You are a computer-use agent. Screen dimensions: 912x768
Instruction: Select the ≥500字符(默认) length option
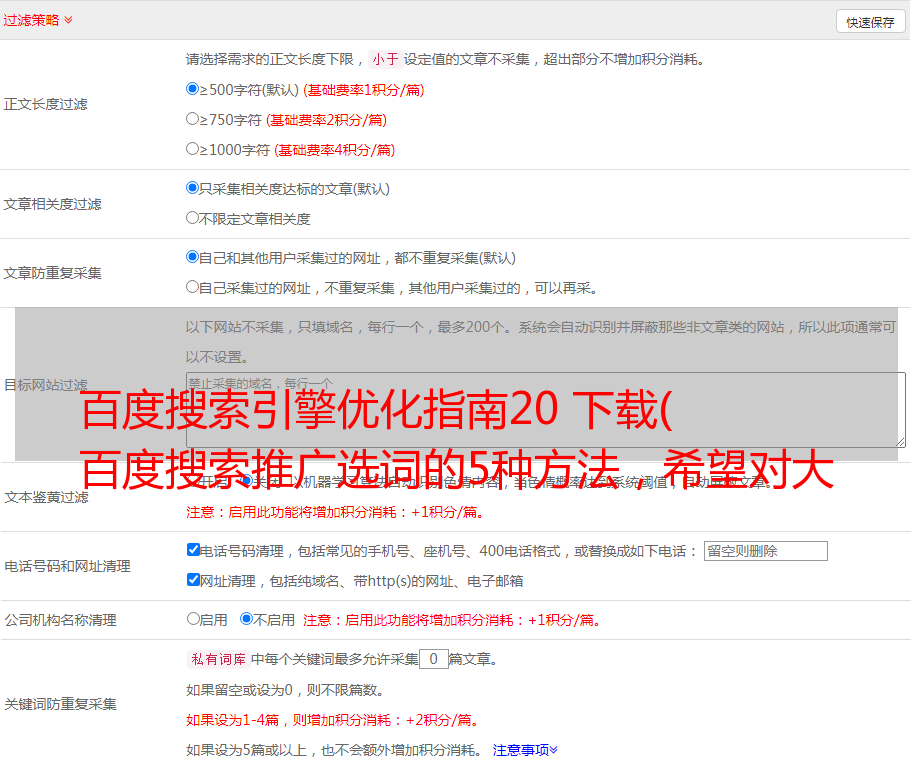pos(193,89)
